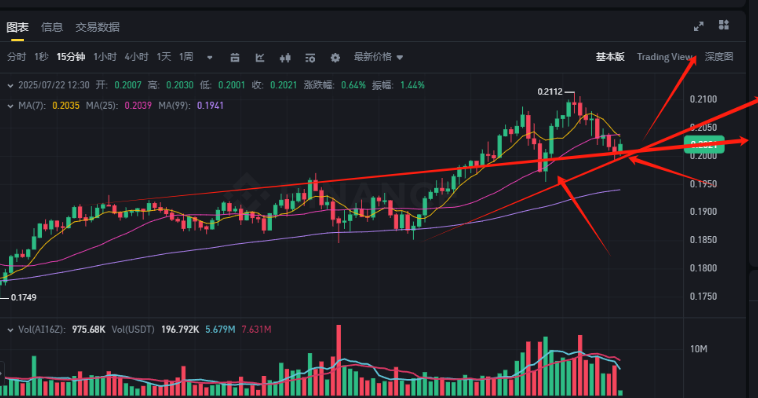The height and width of the screenshot is (398, 758).
Task: Switch to 1小时 time interval
Action: pyautogui.click(x=105, y=57)
